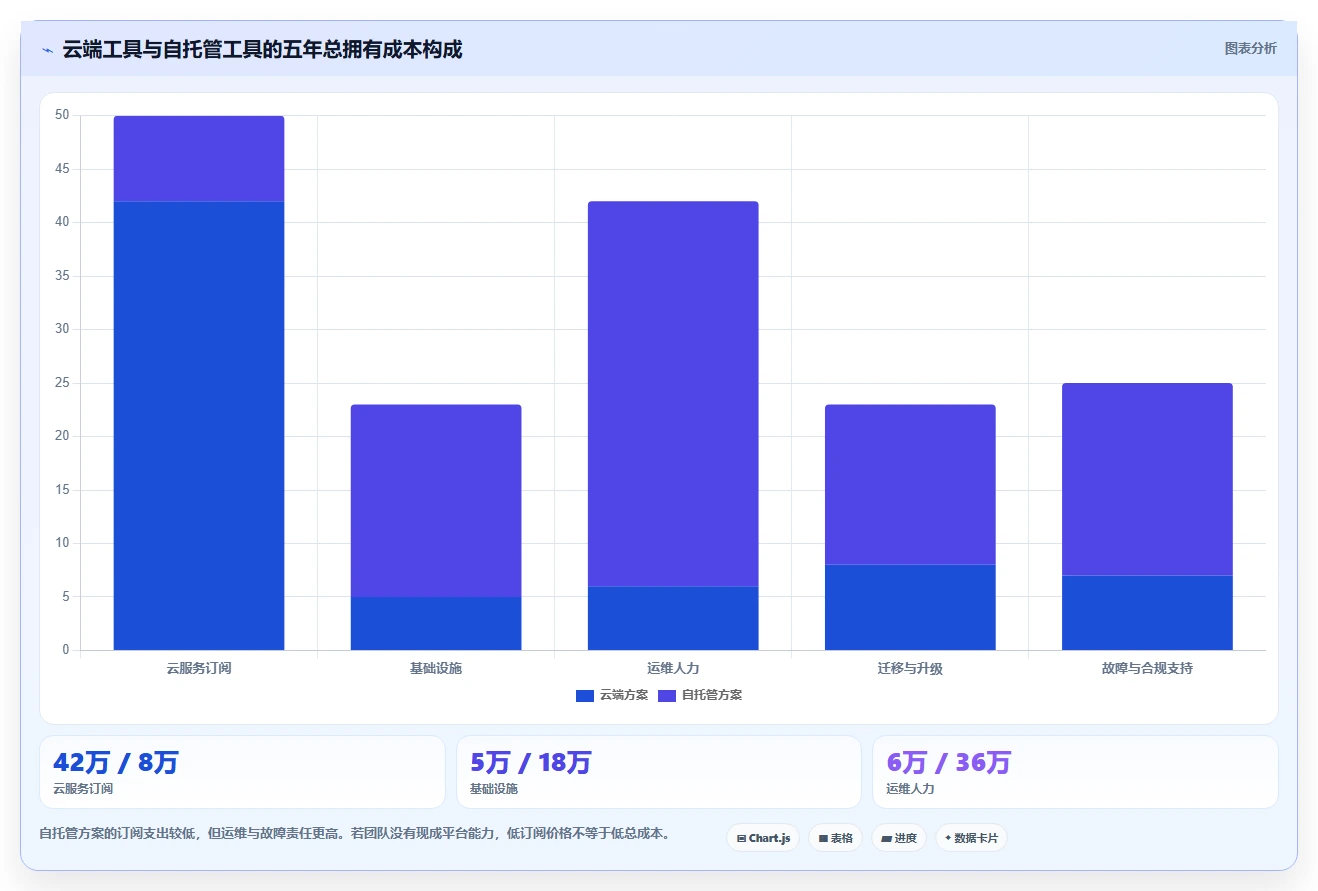Click the 数据卡片 tag
The width and height of the screenshot is (1318, 891).
tap(971, 838)
